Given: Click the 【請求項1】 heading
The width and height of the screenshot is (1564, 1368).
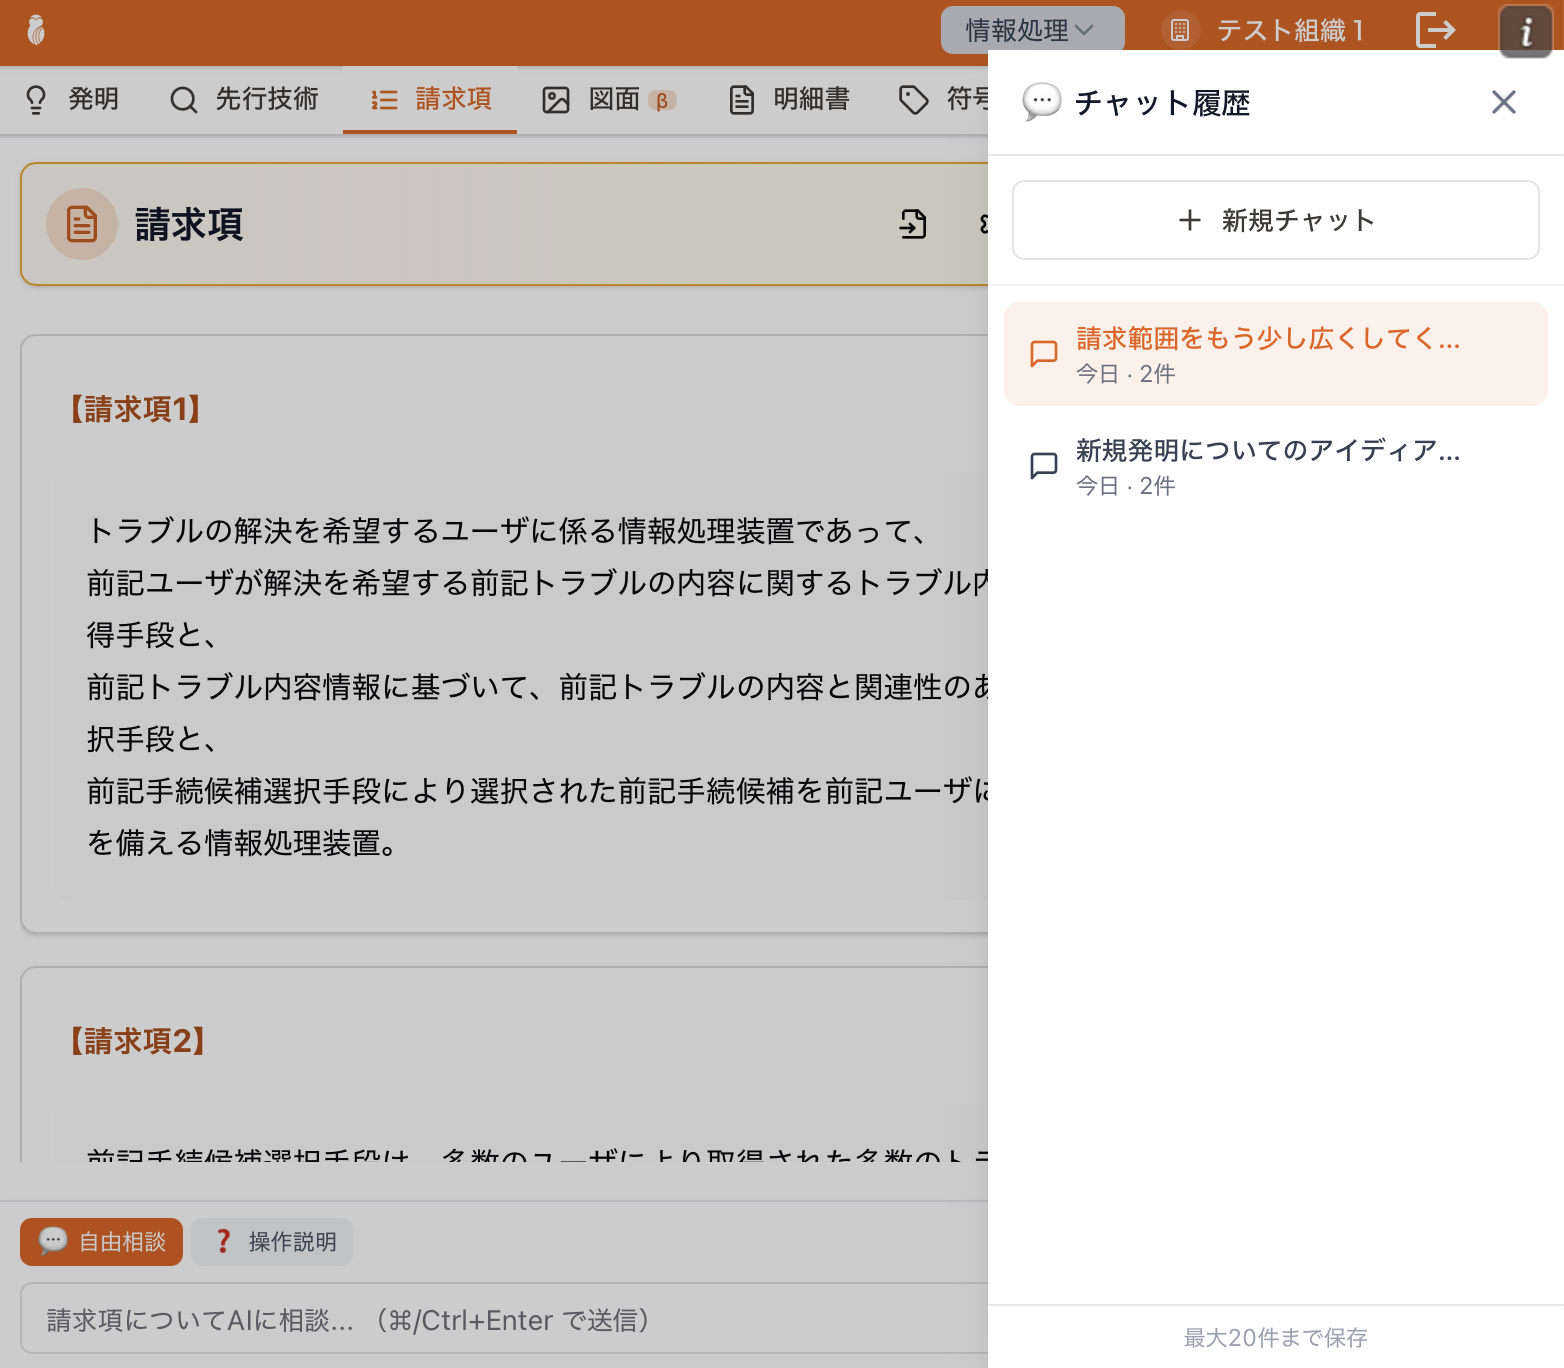Looking at the screenshot, I should pyautogui.click(x=136, y=409).
